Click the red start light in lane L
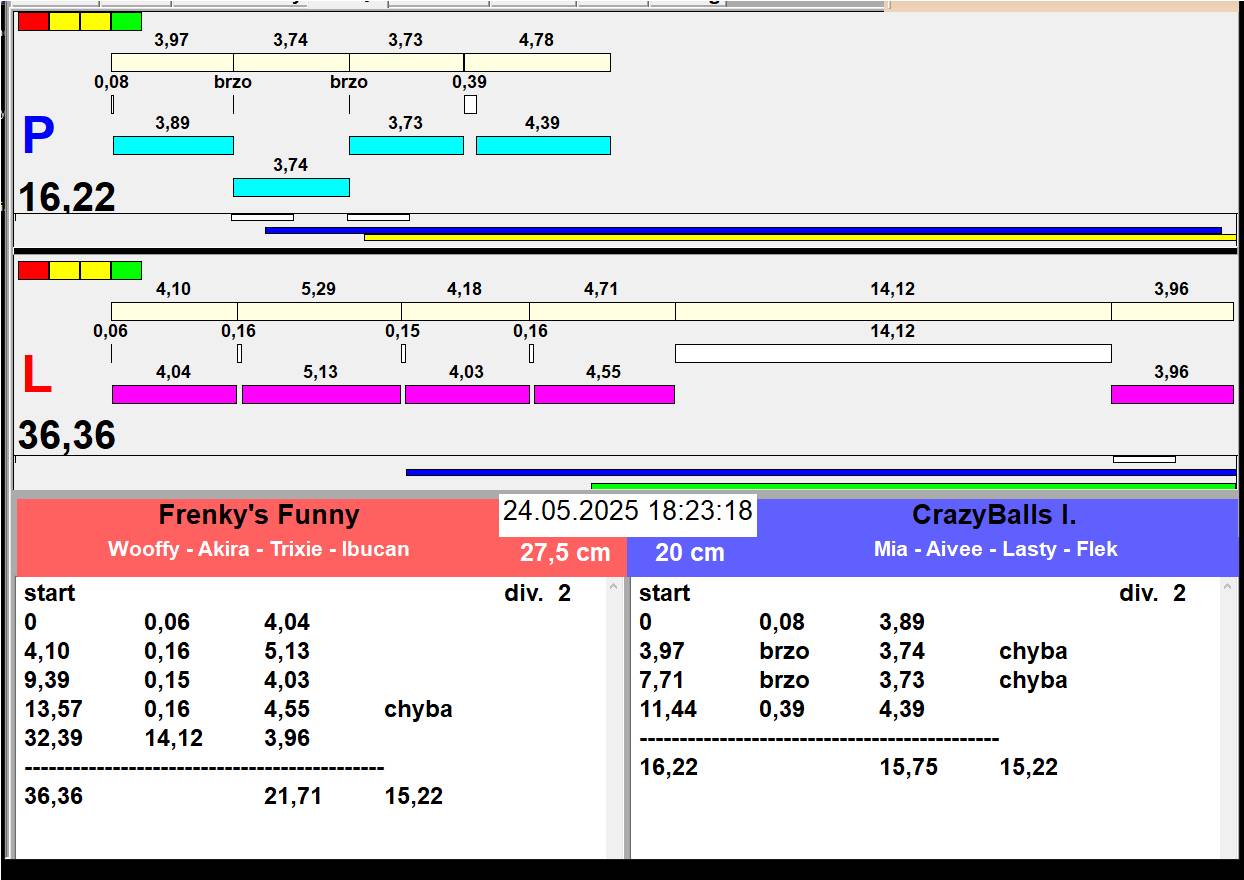The height and width of the screenshot is (880, 1244). point(33,270)
